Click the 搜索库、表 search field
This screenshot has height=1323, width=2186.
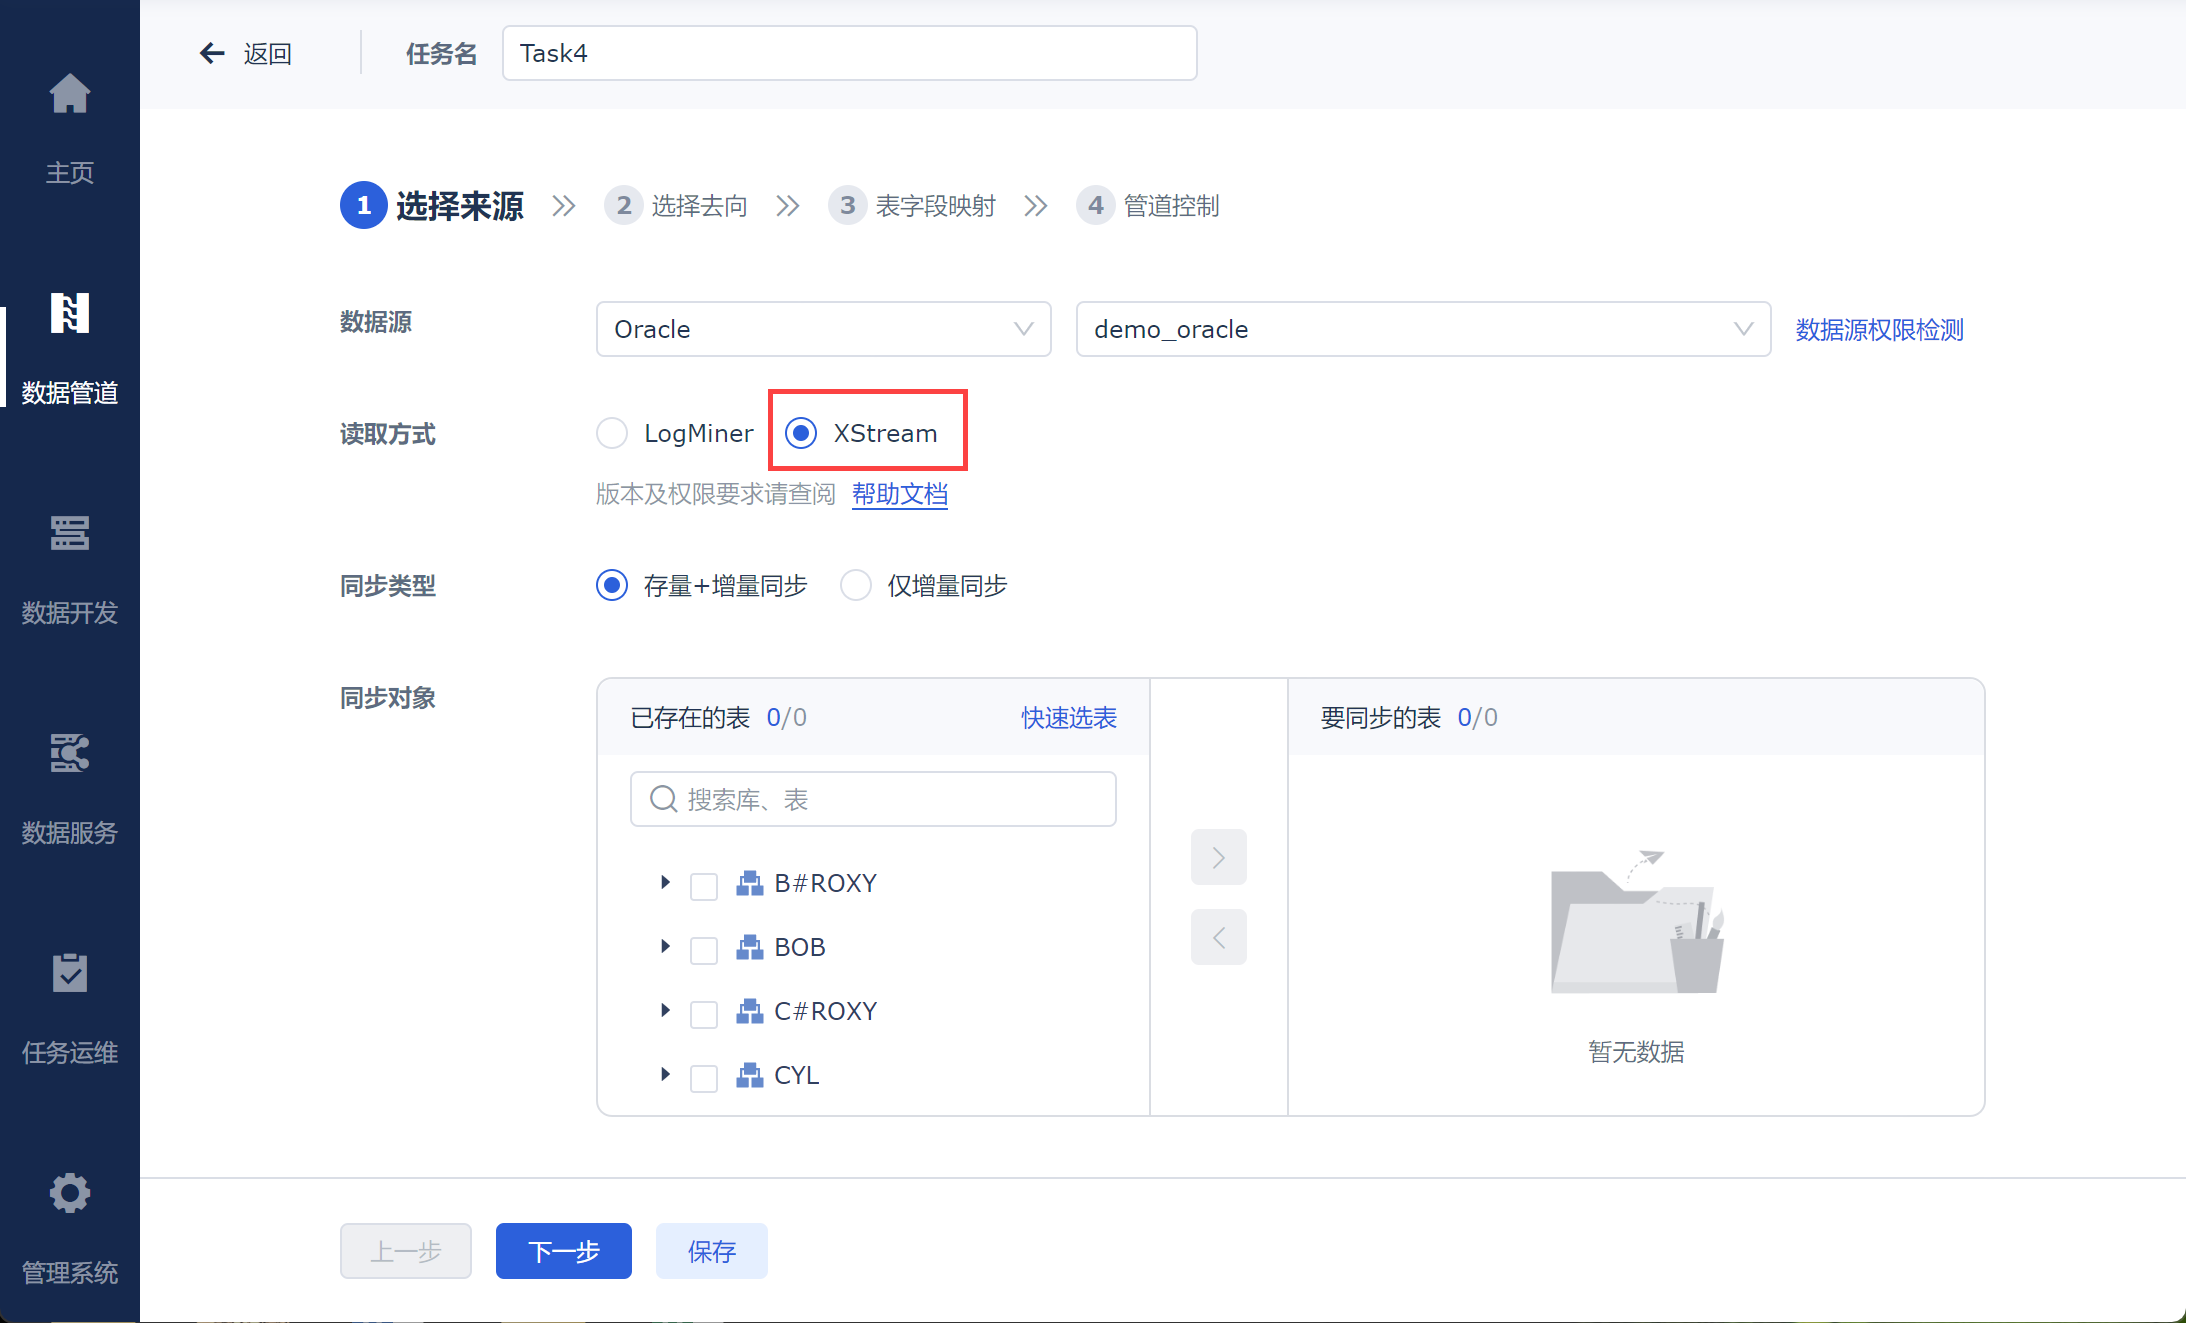(873, 799)
